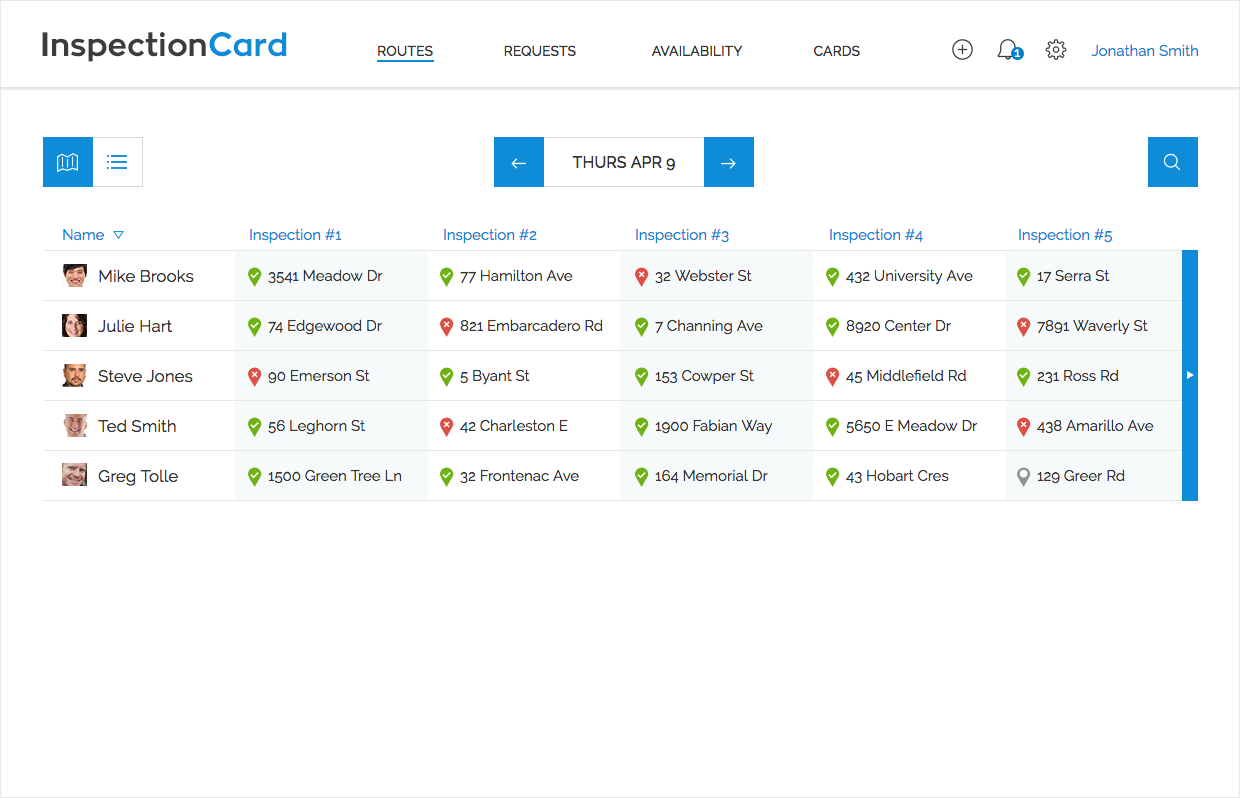
Task: Click the THURS APR 9 date field
Action: tap(624, 162)
